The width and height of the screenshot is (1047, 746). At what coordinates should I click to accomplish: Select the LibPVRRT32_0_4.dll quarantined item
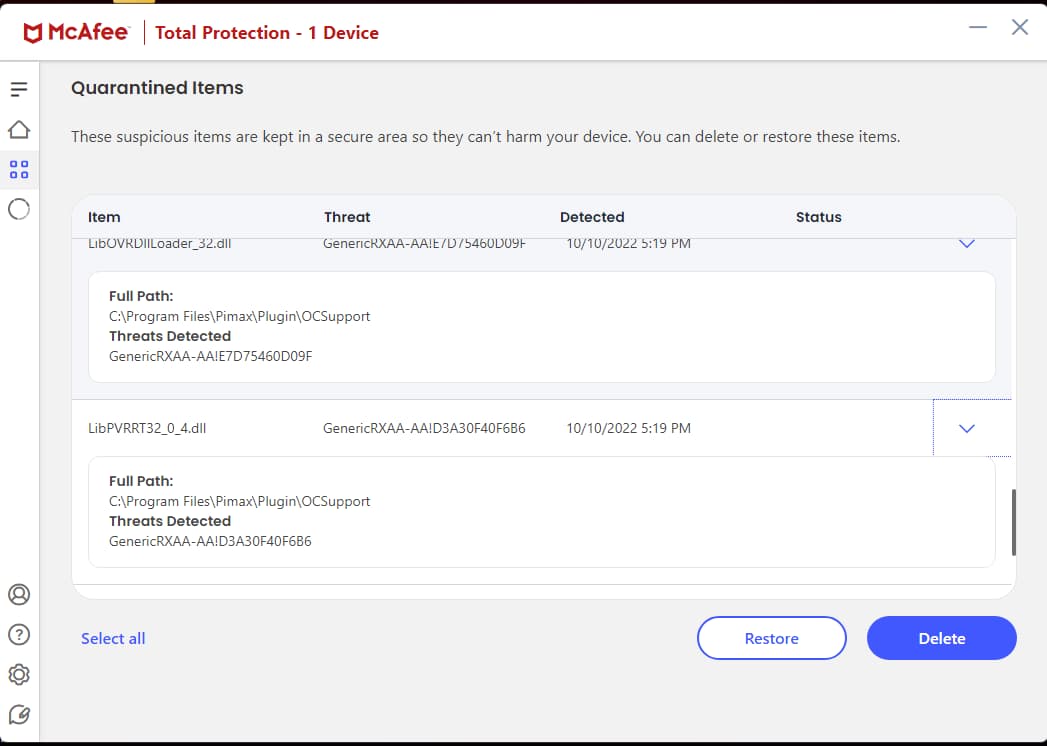click(148, 428)
